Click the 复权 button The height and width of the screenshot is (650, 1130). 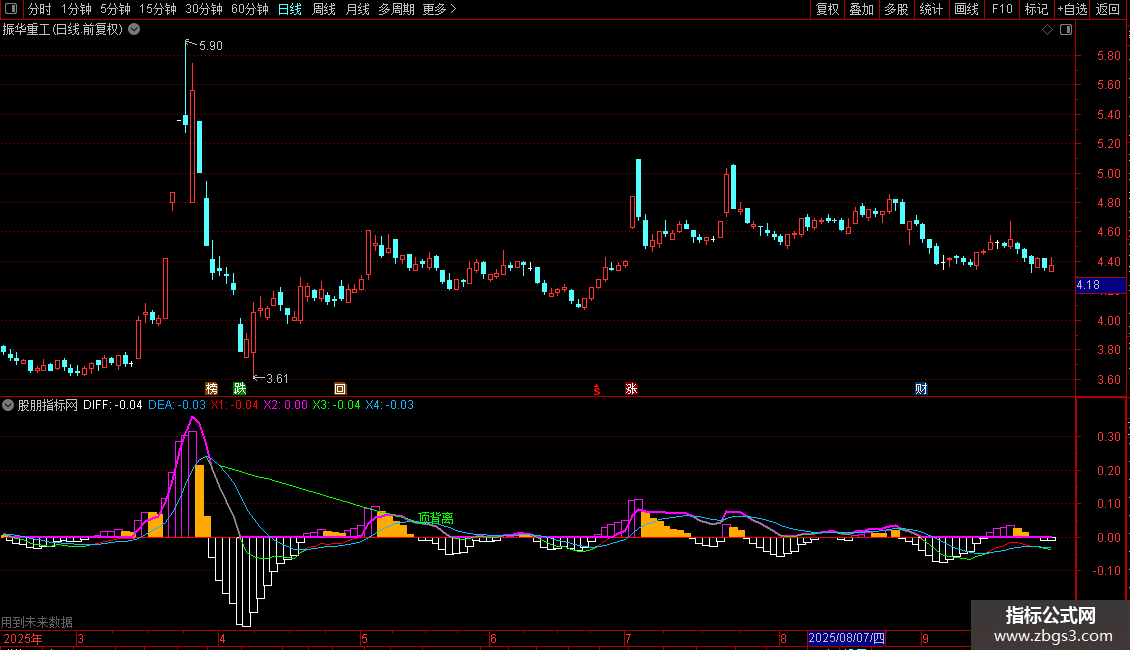[x=827, y=9]
